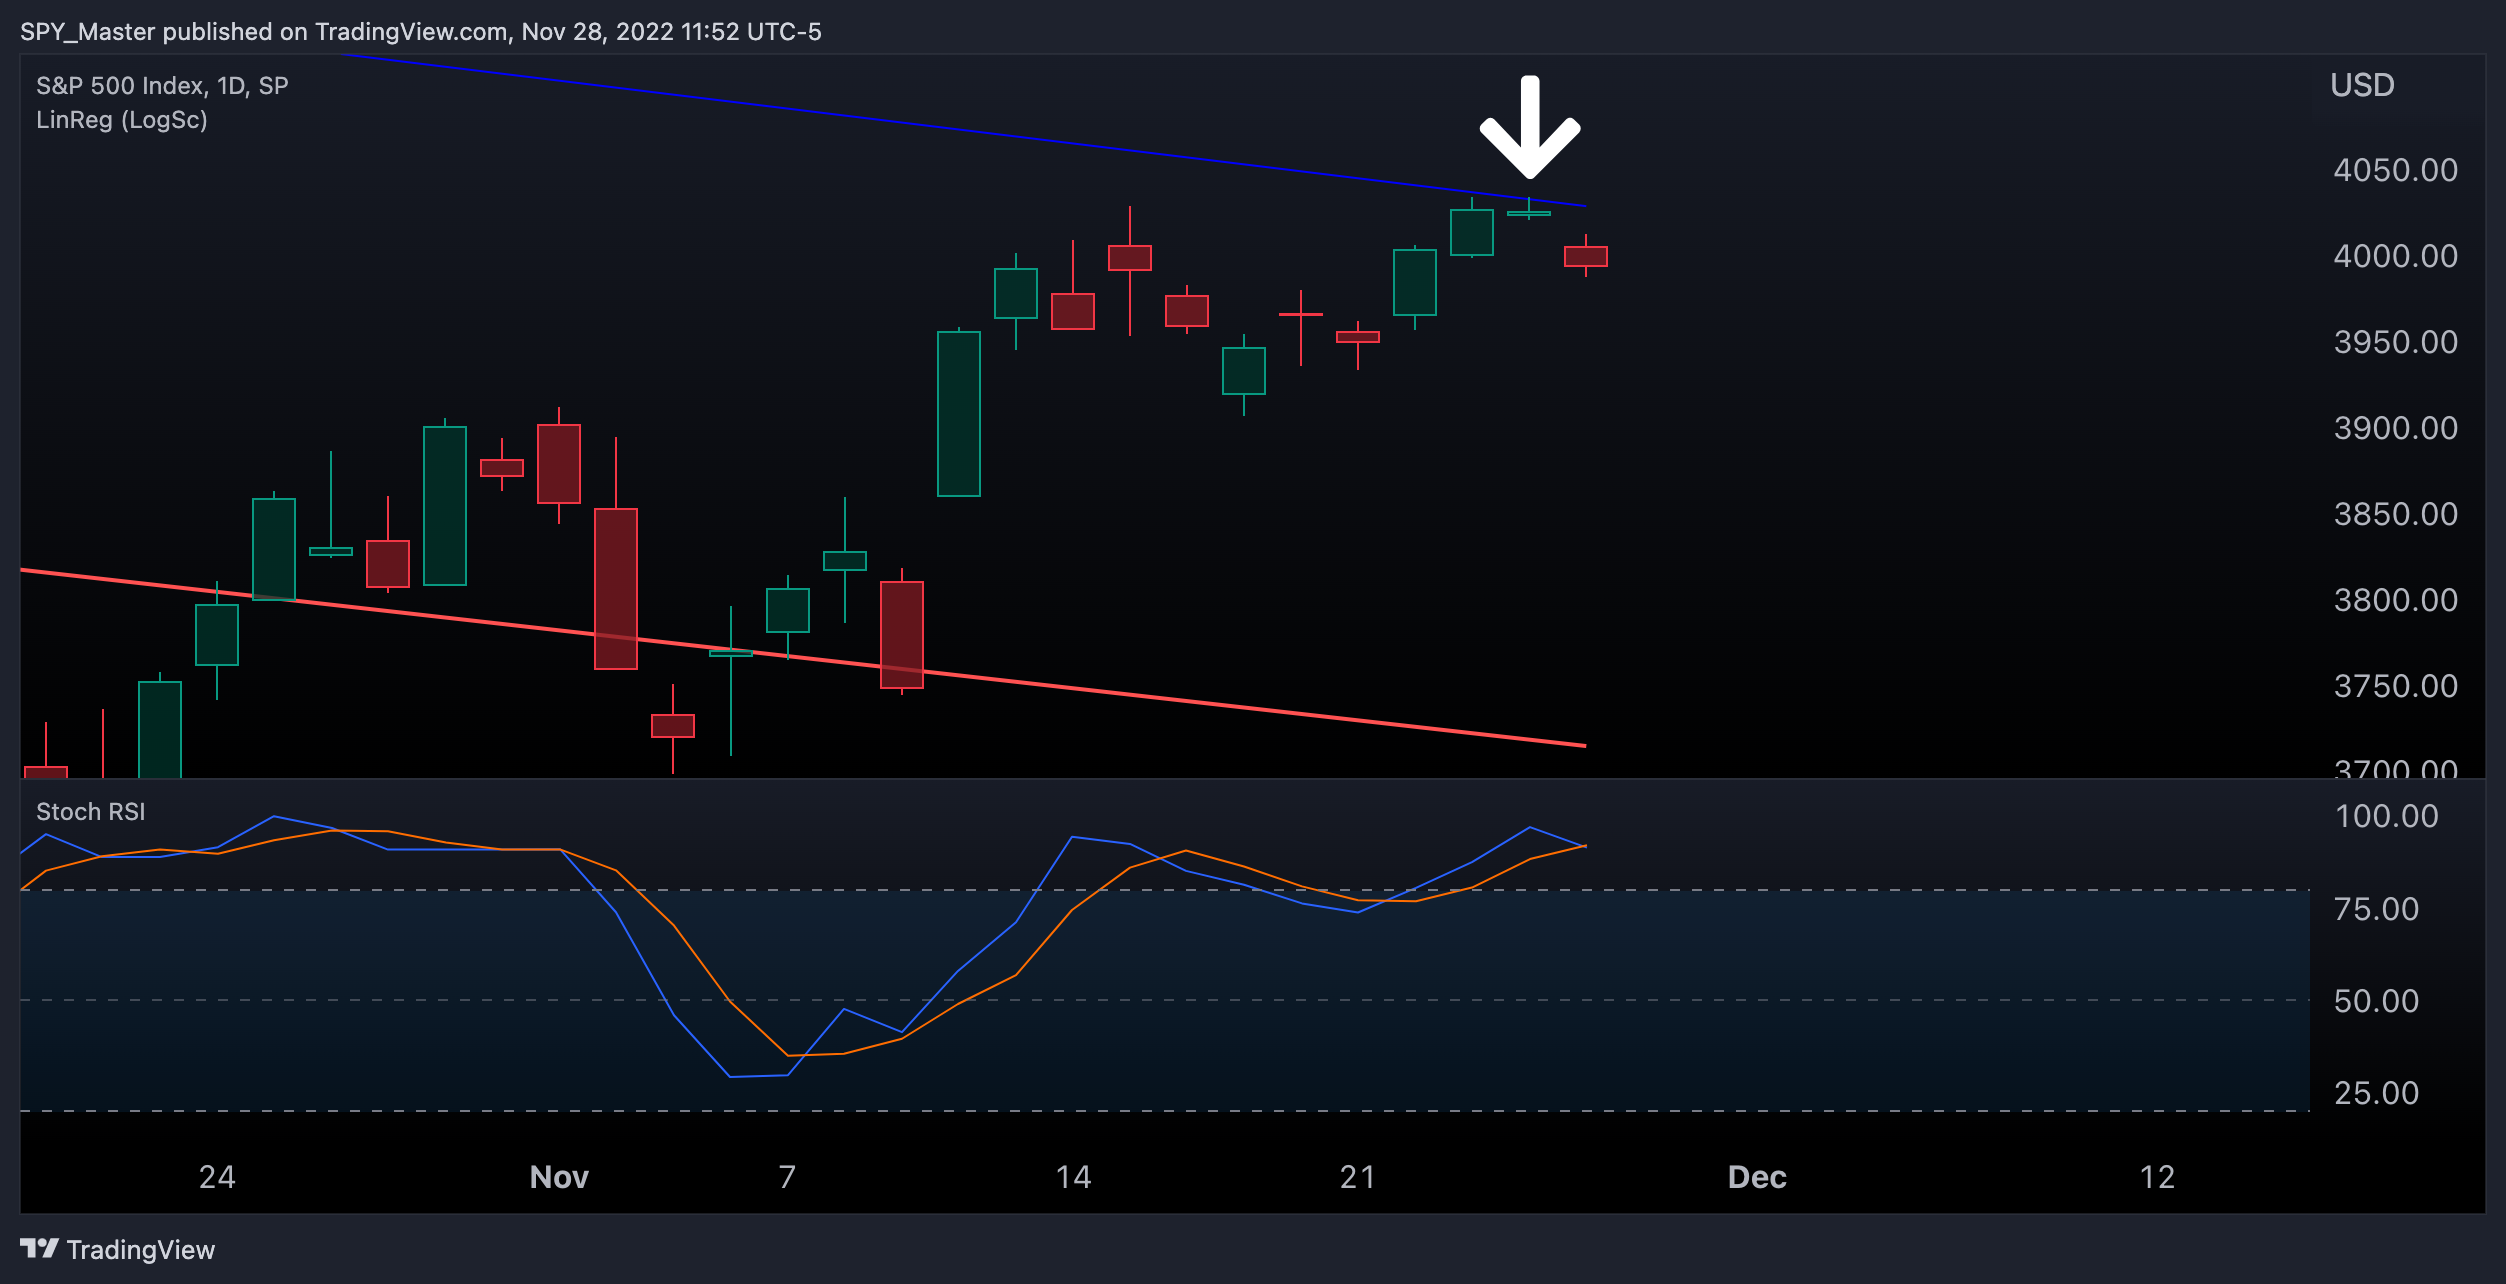Click the LinReg (LogSc) indicator label
The height and width of the screenshot is (1284, 2506).
(x=122, y=120)
